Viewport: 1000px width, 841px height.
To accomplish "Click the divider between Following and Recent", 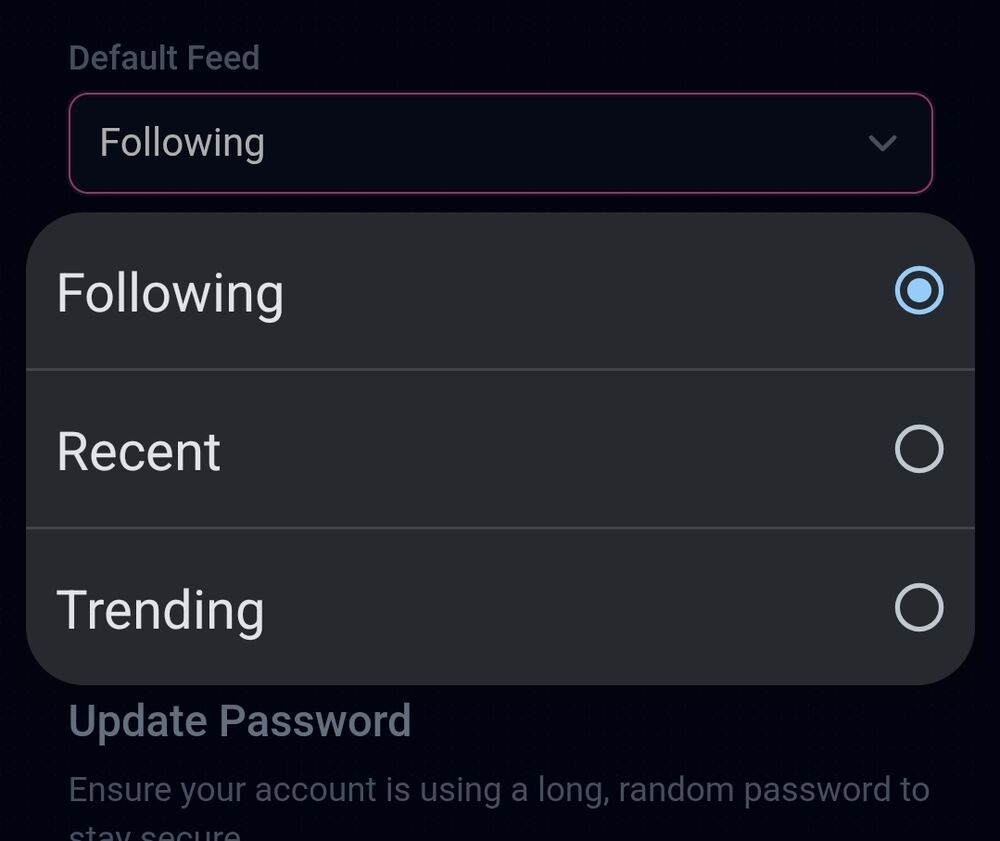I will tap(500, 370).
